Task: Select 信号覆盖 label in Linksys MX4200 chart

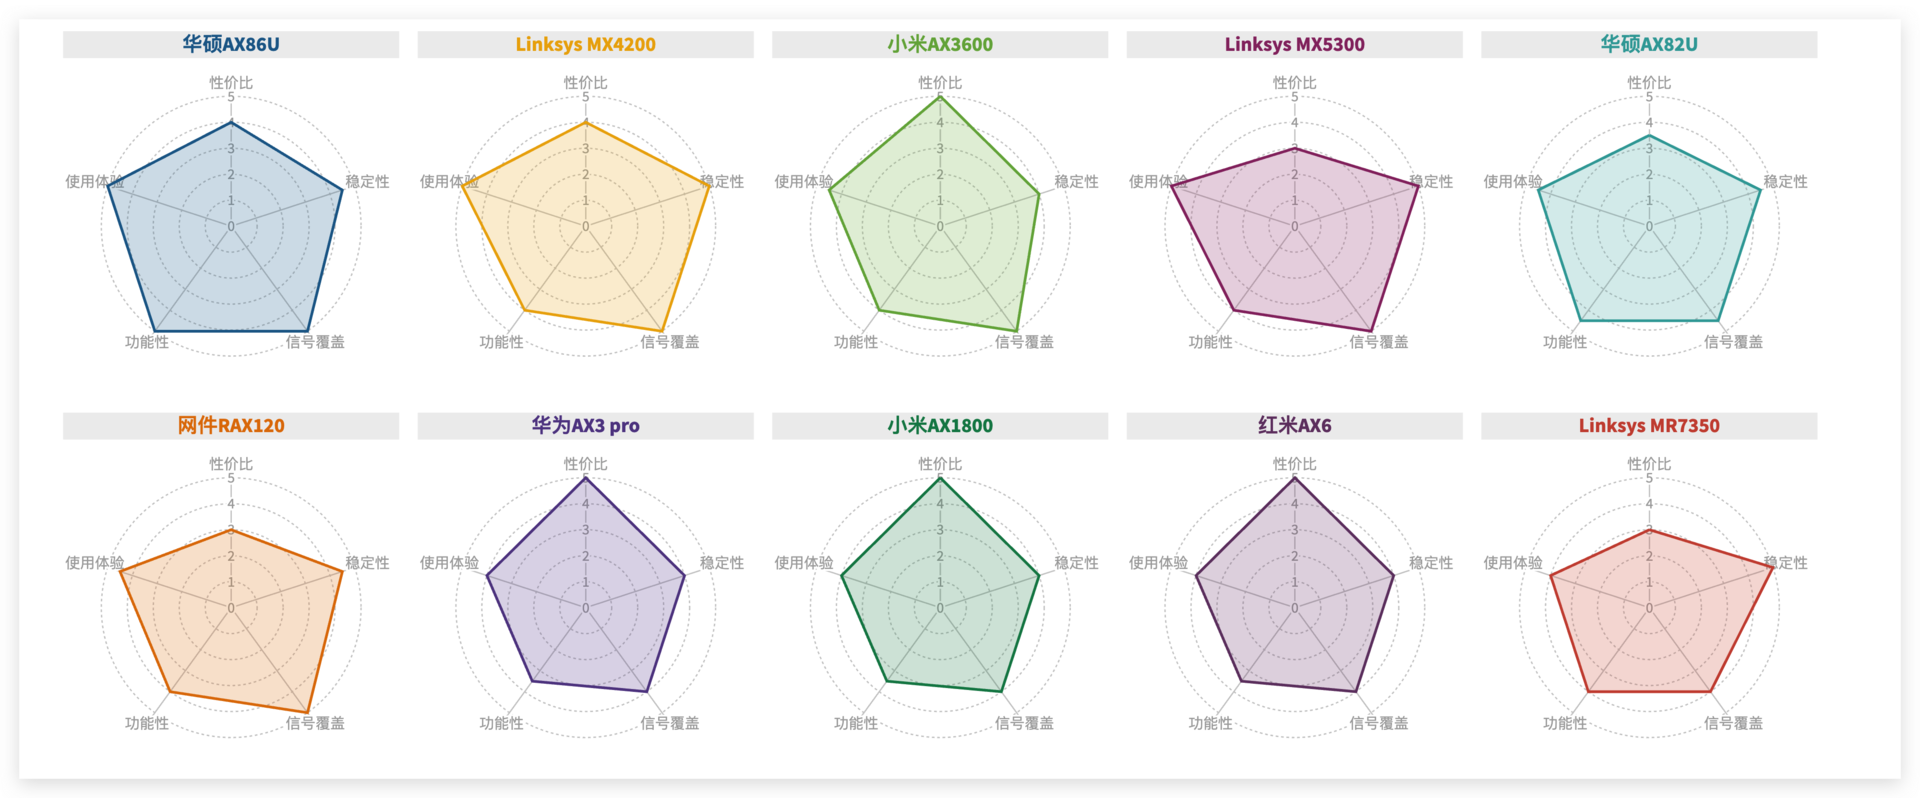Action: click(x=670, y=342)
